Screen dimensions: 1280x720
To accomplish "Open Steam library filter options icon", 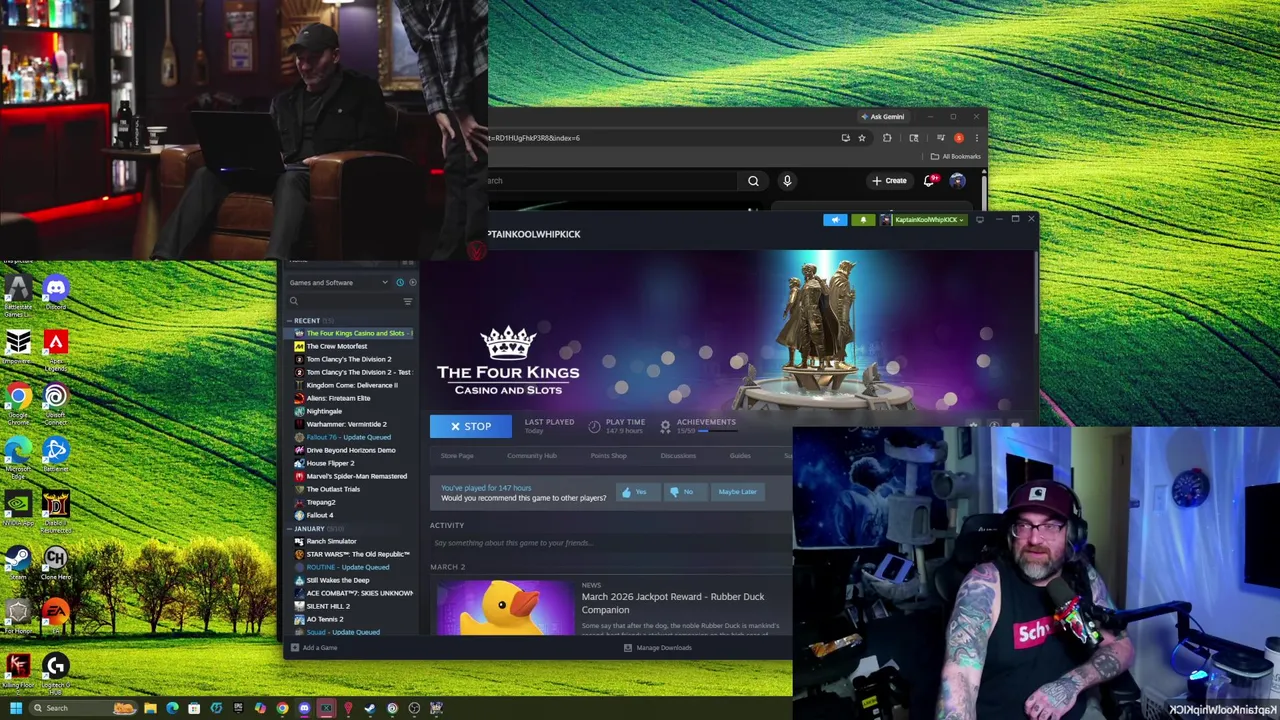I will [x=407, y=301].
